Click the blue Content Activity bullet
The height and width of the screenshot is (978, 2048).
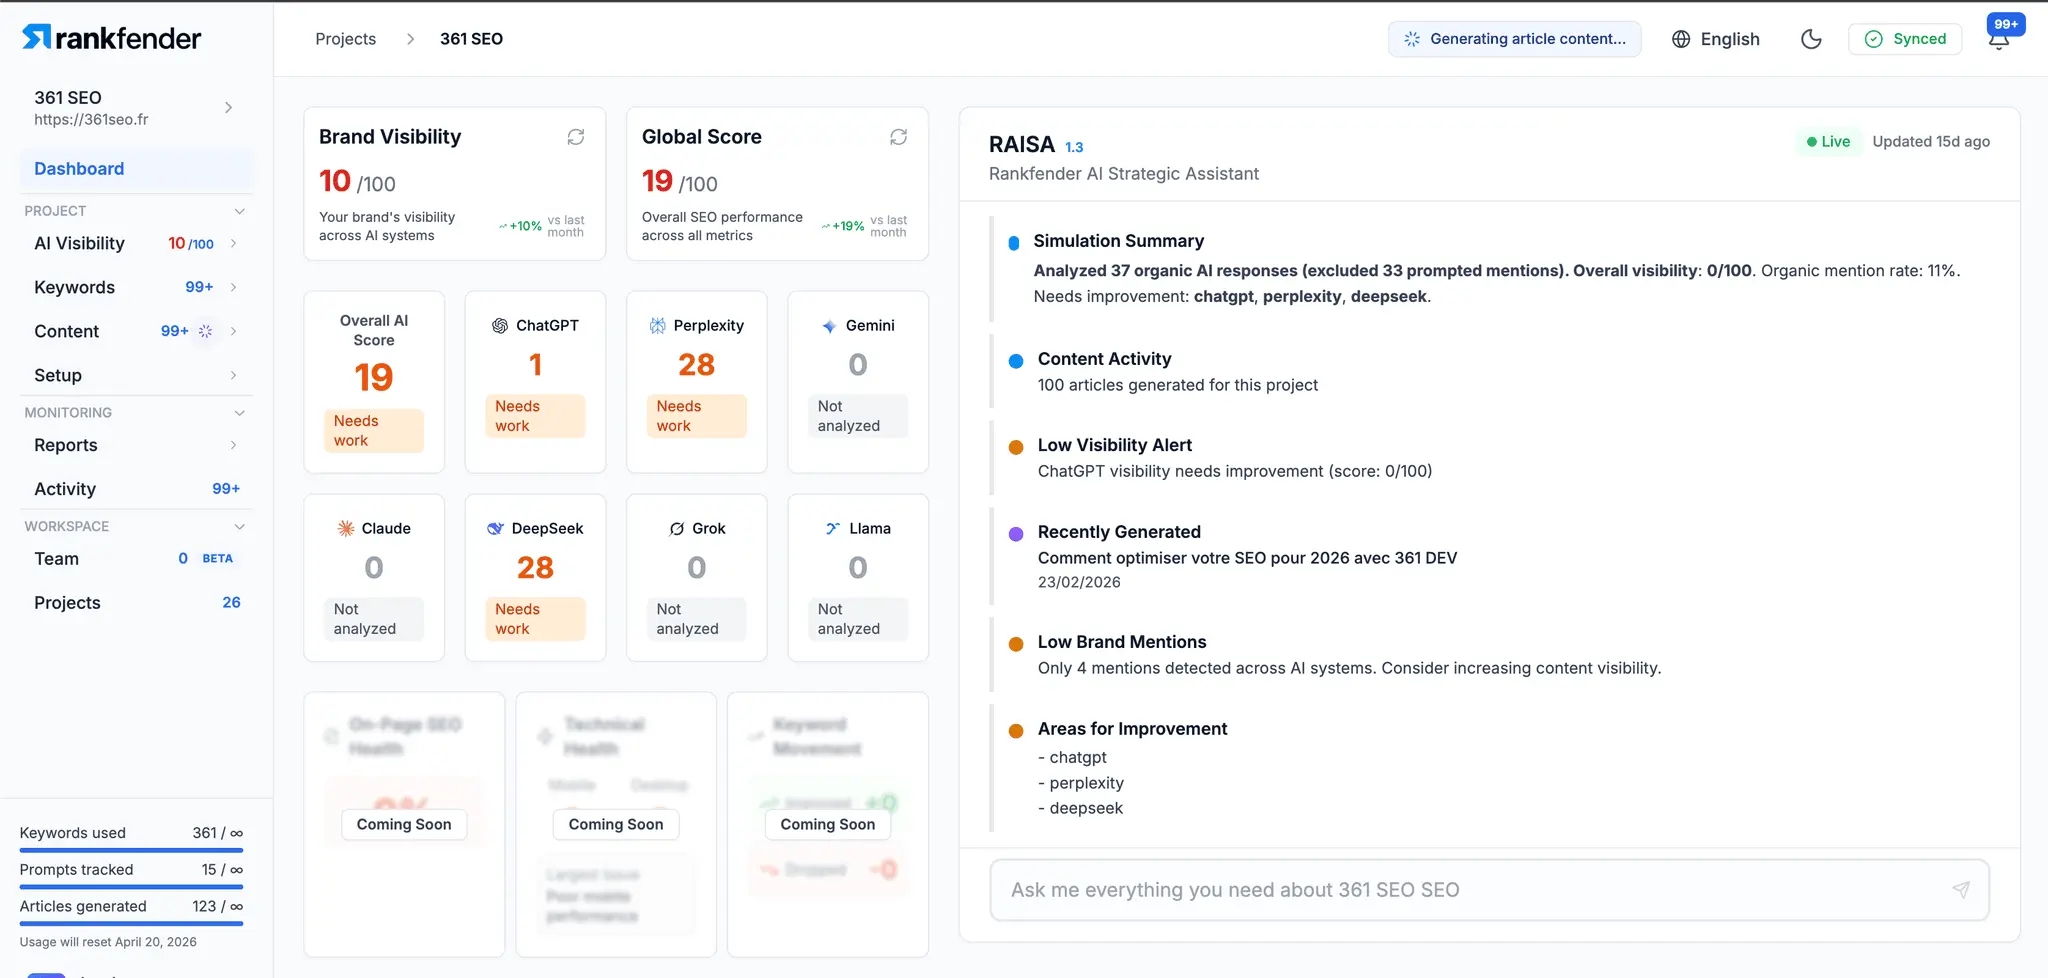[1016, 361]
